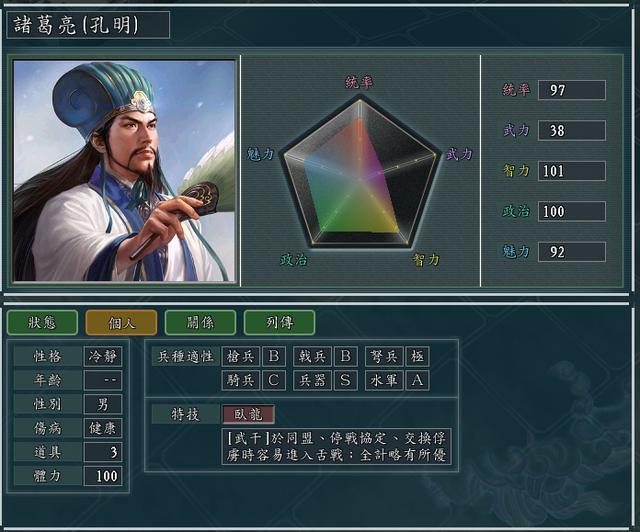Image resolution: width=640 pixels, height=532 pixels.
Task: Click the 性格 value 冷靜
Action: click(x=103, y=356)
